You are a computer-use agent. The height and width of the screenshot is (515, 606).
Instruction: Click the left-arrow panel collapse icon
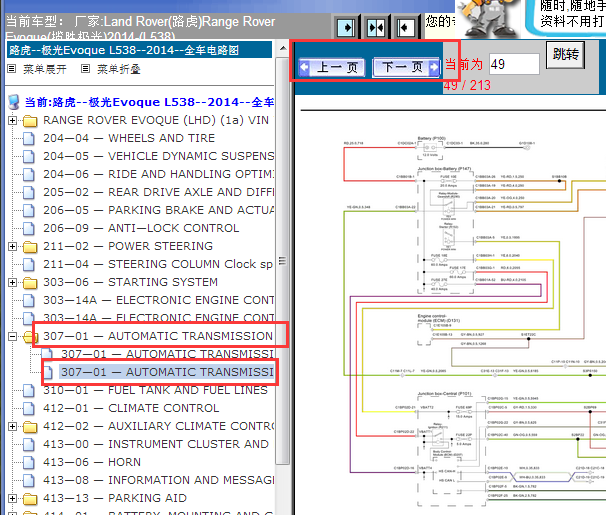point(405,27)
